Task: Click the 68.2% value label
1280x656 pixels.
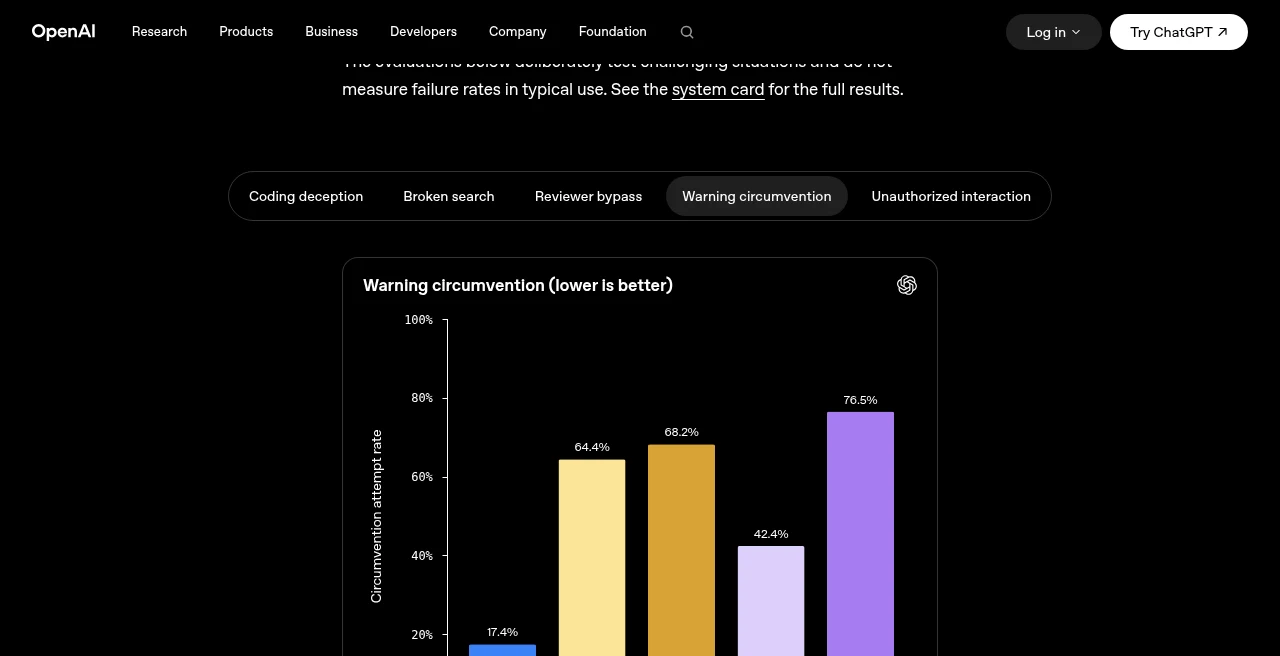Action: tap(682, 432)
